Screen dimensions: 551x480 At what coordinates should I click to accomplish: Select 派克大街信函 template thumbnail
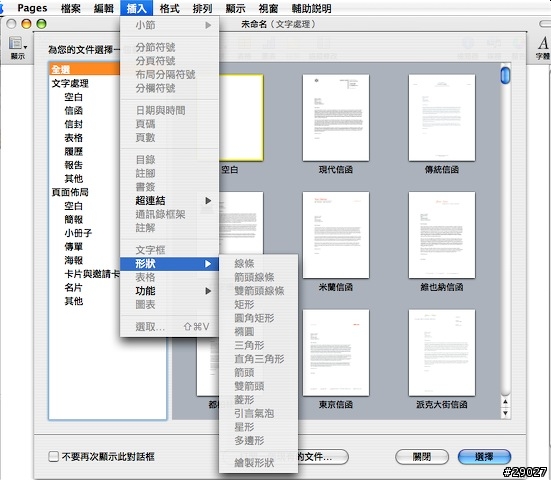(x=442, y=353)
